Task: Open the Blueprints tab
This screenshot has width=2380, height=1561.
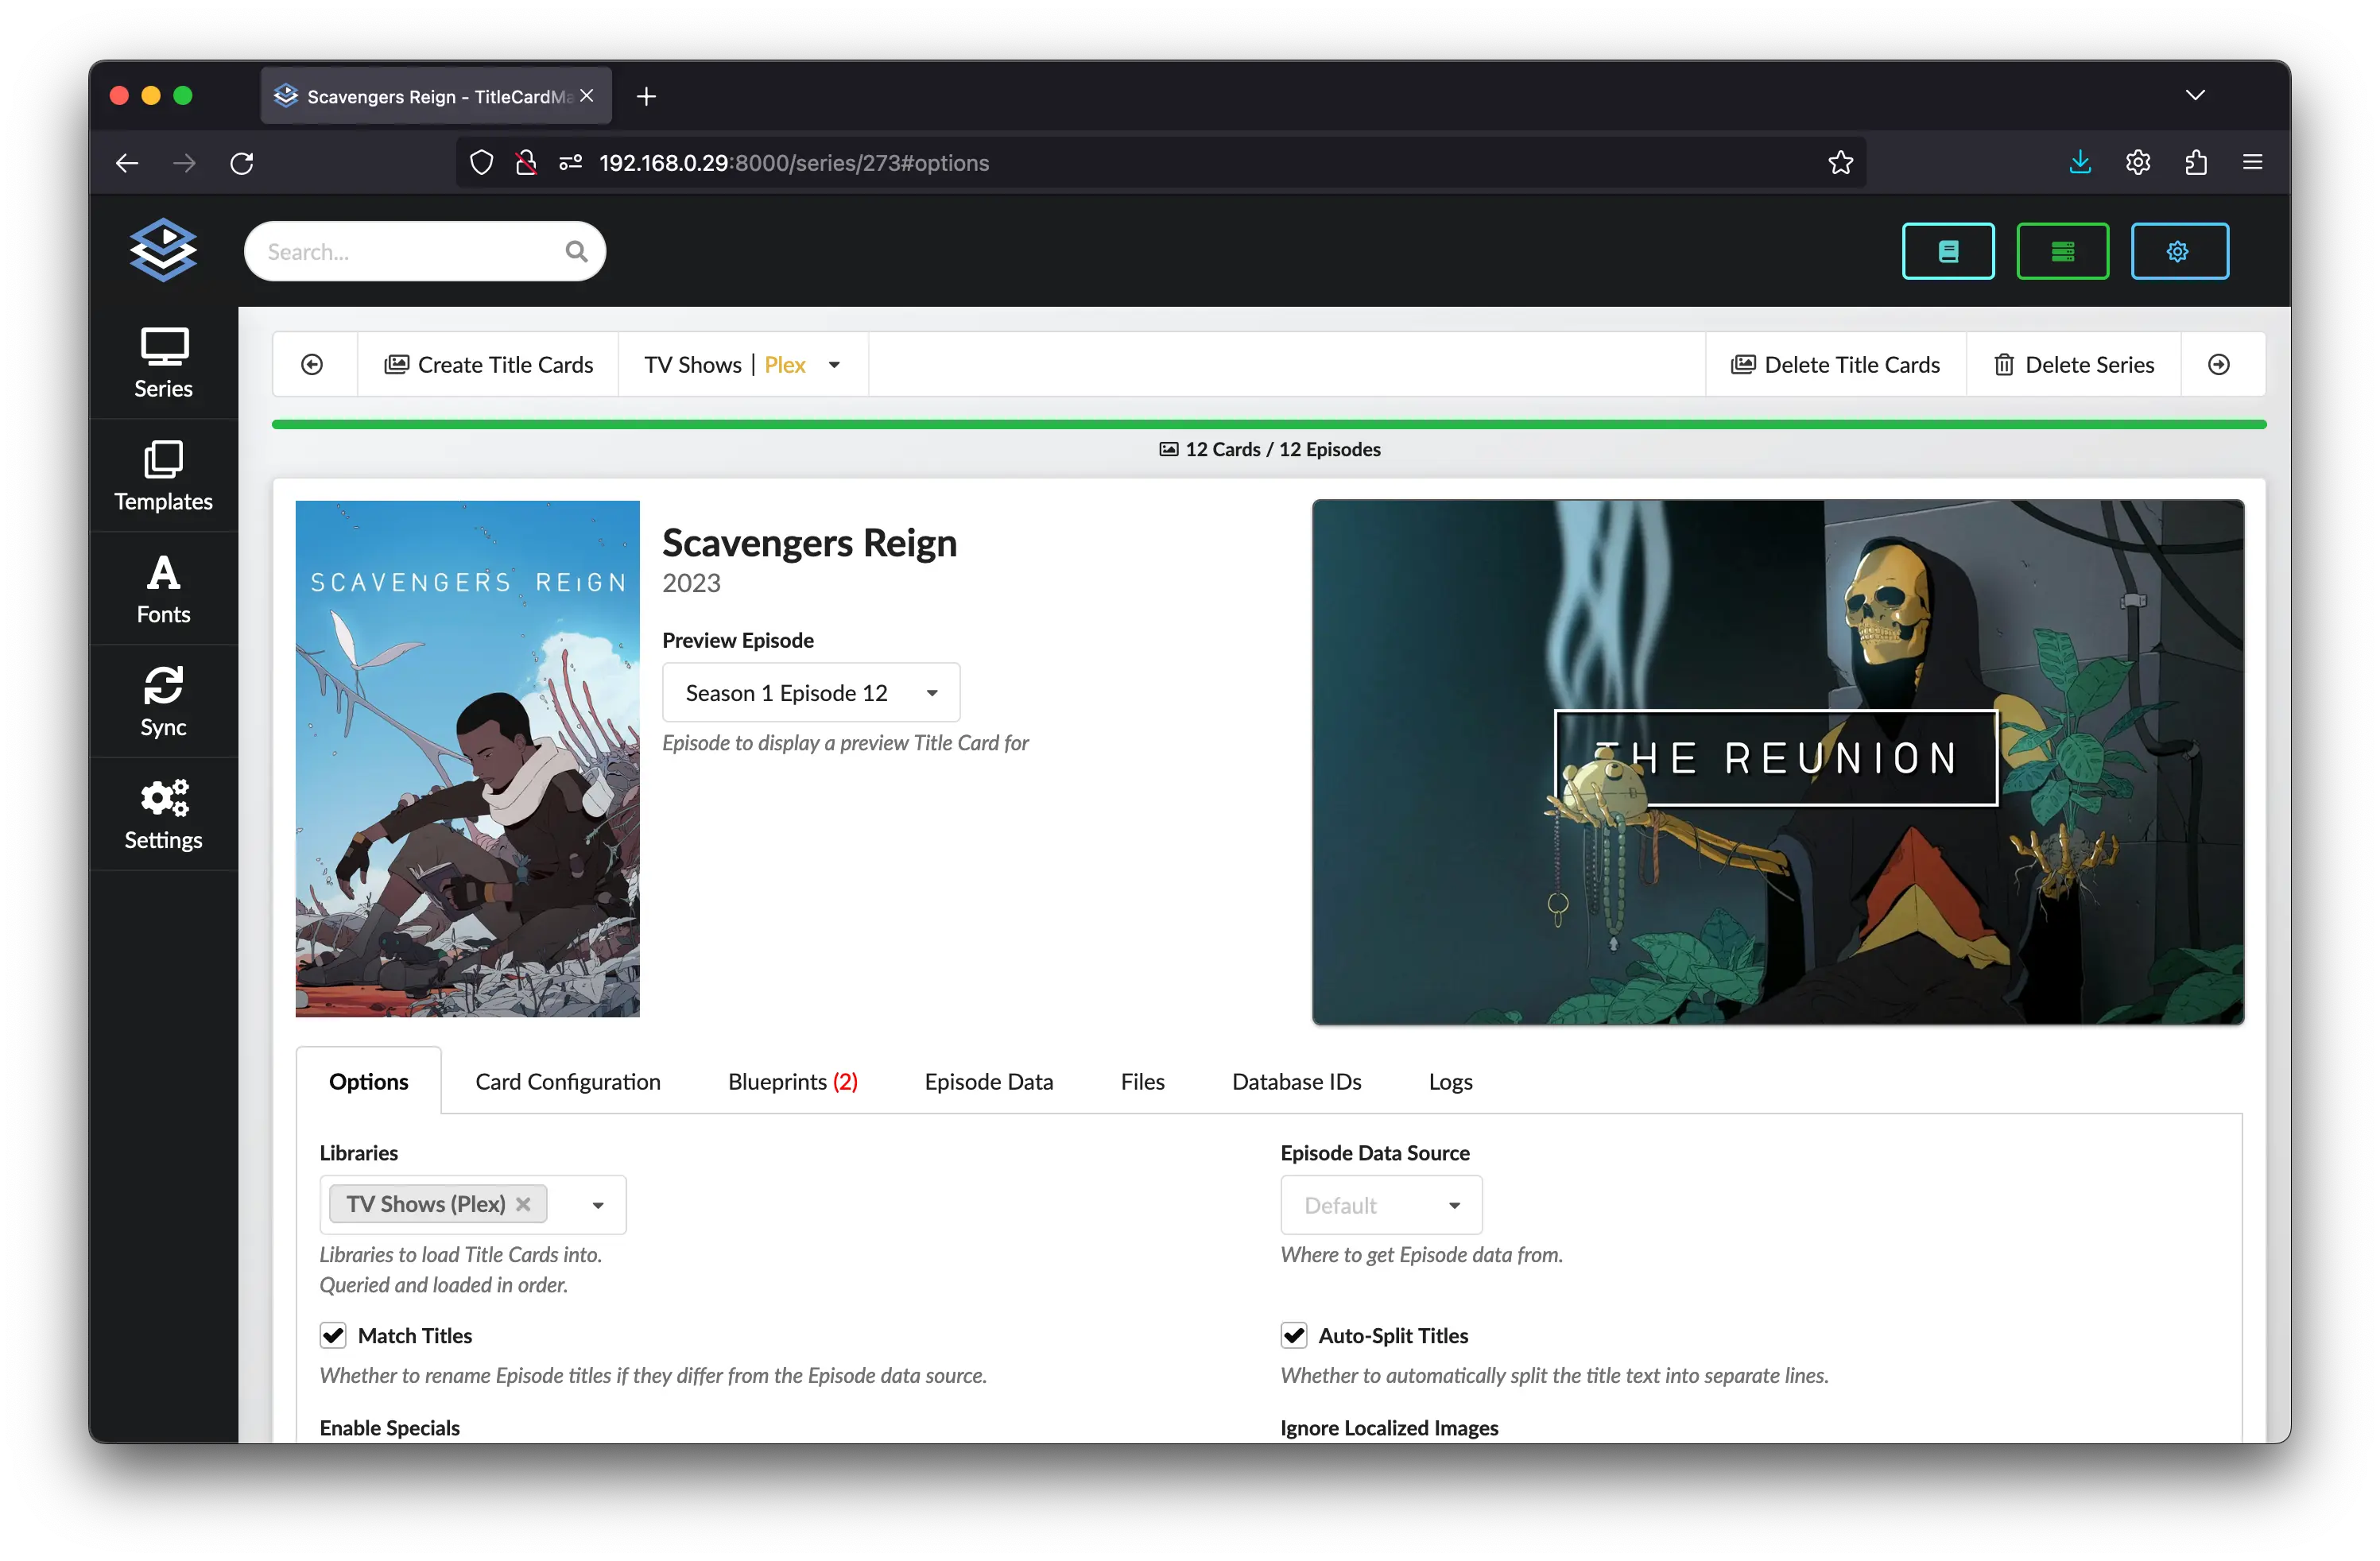Action: [792, 1081]
